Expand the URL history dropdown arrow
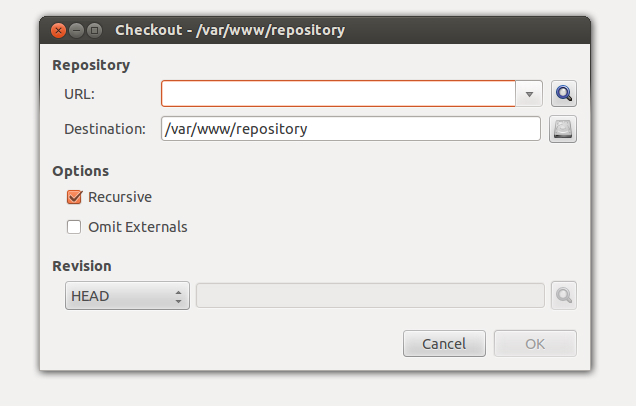636x406 pixels. 529,94
